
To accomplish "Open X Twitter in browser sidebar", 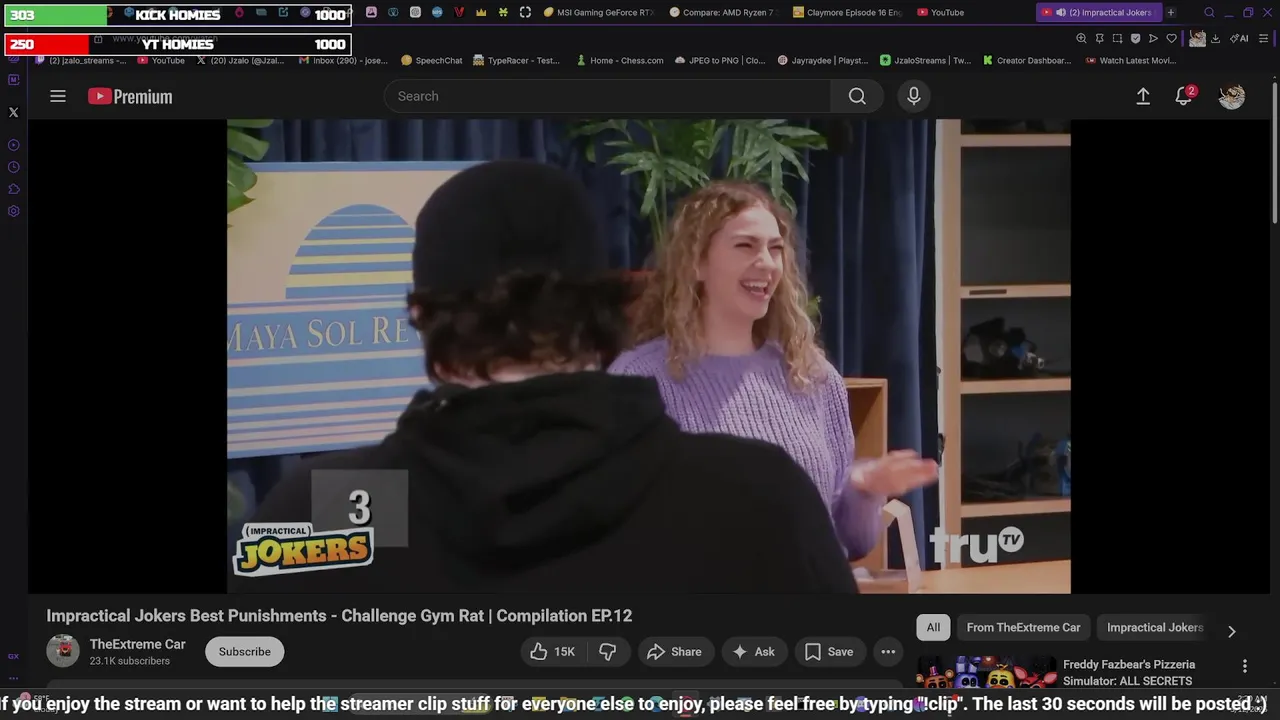I will point(14,112).
